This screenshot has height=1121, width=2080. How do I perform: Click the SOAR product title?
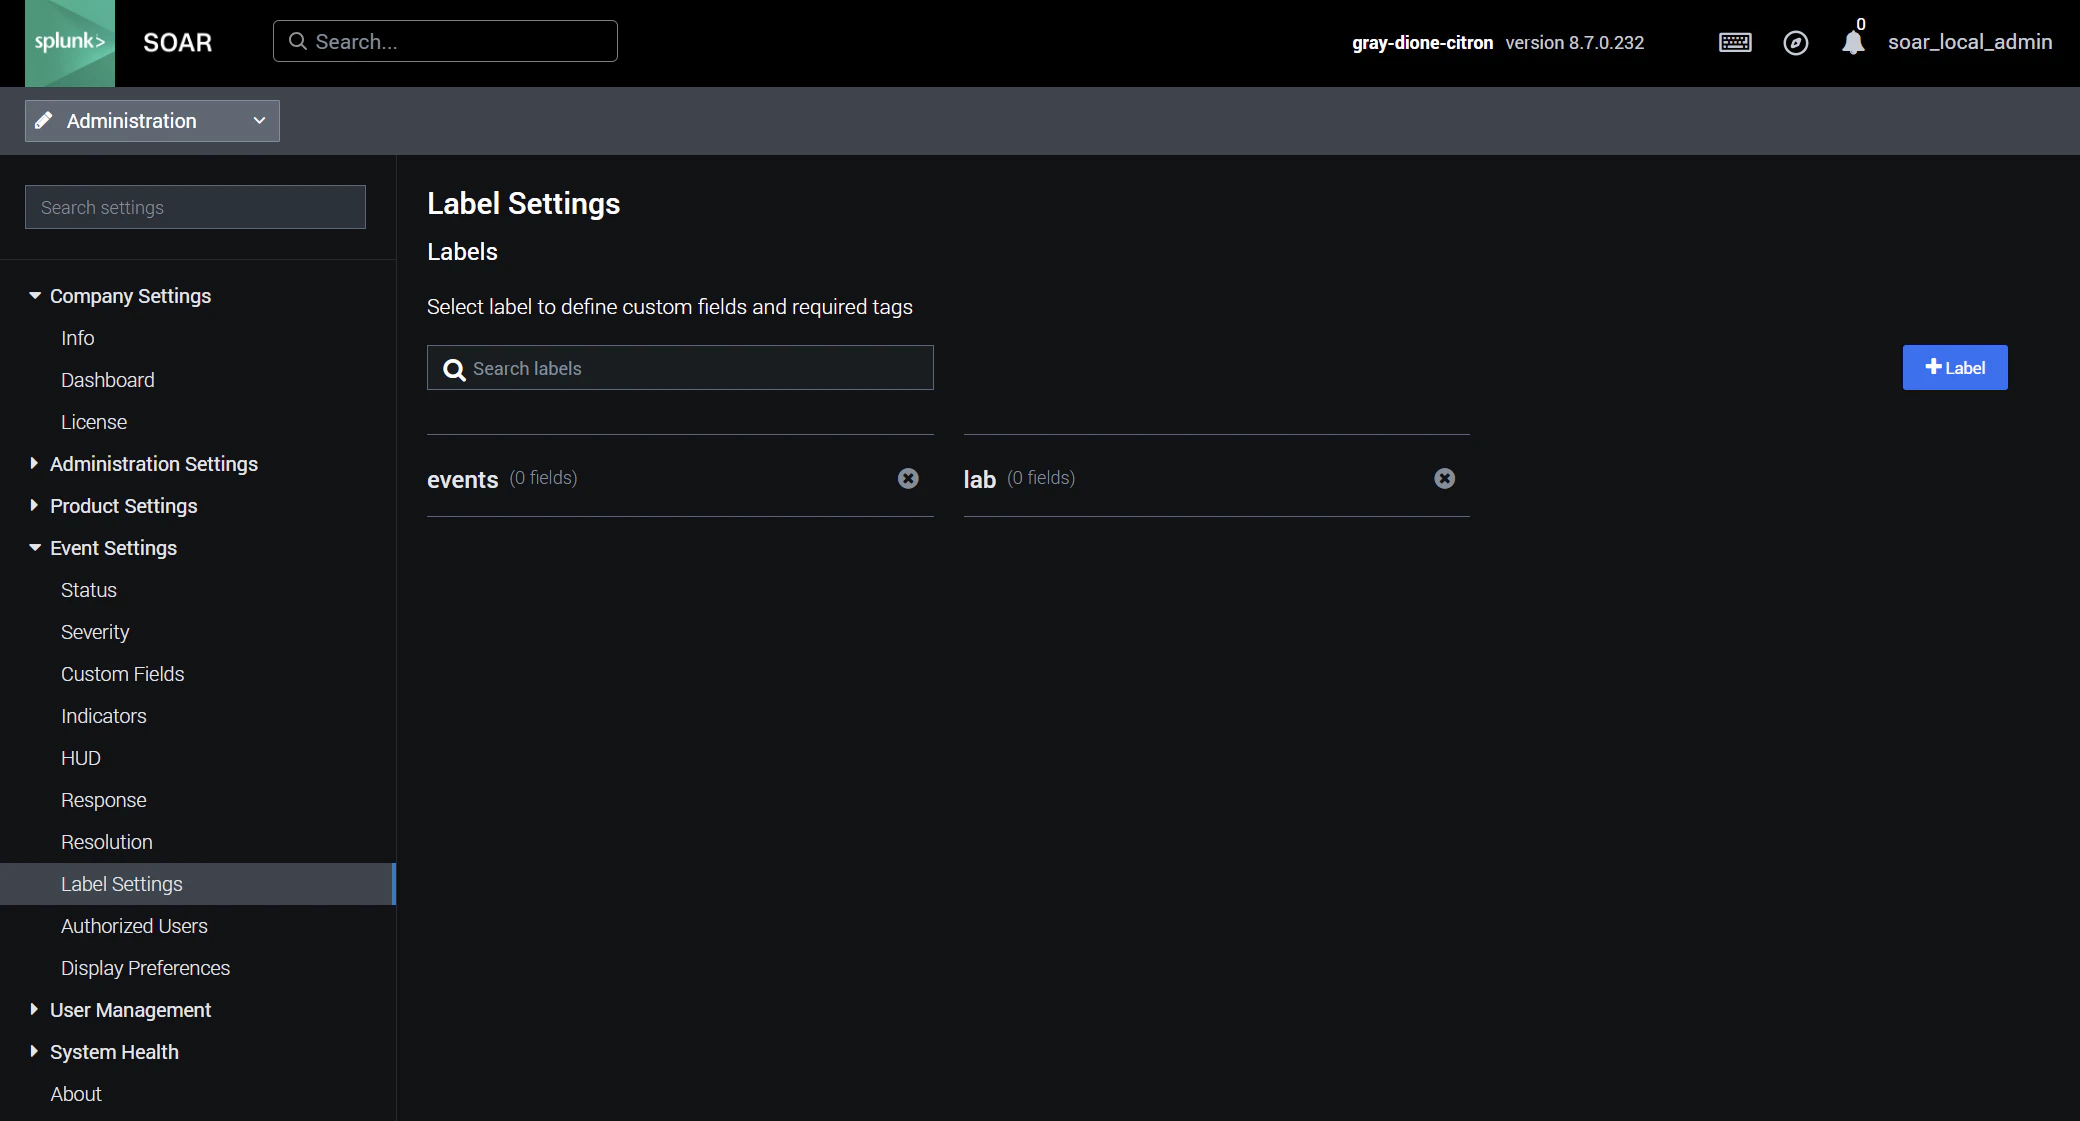[x=178, y=43]
